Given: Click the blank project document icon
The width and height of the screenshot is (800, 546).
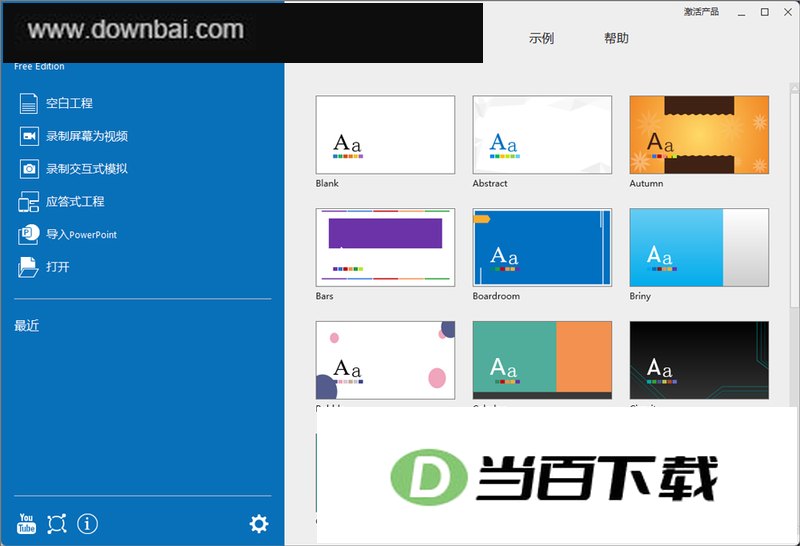Looking at the screenshot, I should tap(29, 103).
